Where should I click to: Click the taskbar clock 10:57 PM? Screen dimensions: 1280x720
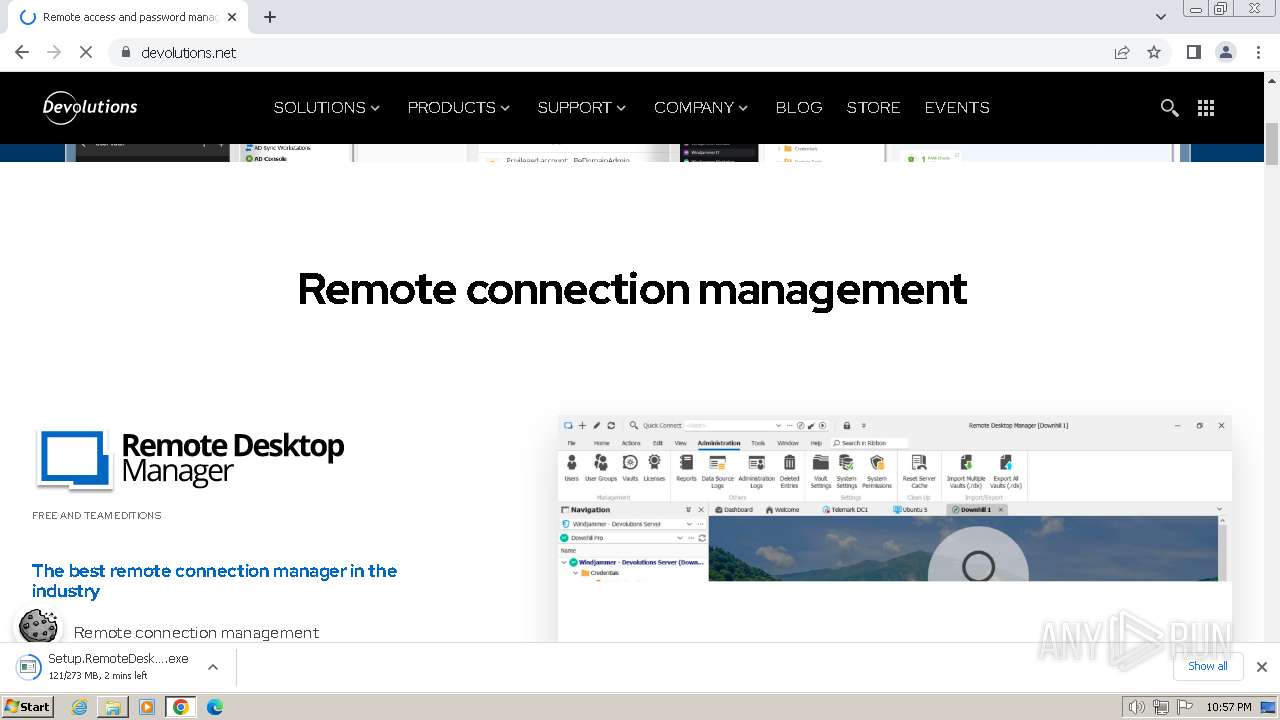(1229, 707)
